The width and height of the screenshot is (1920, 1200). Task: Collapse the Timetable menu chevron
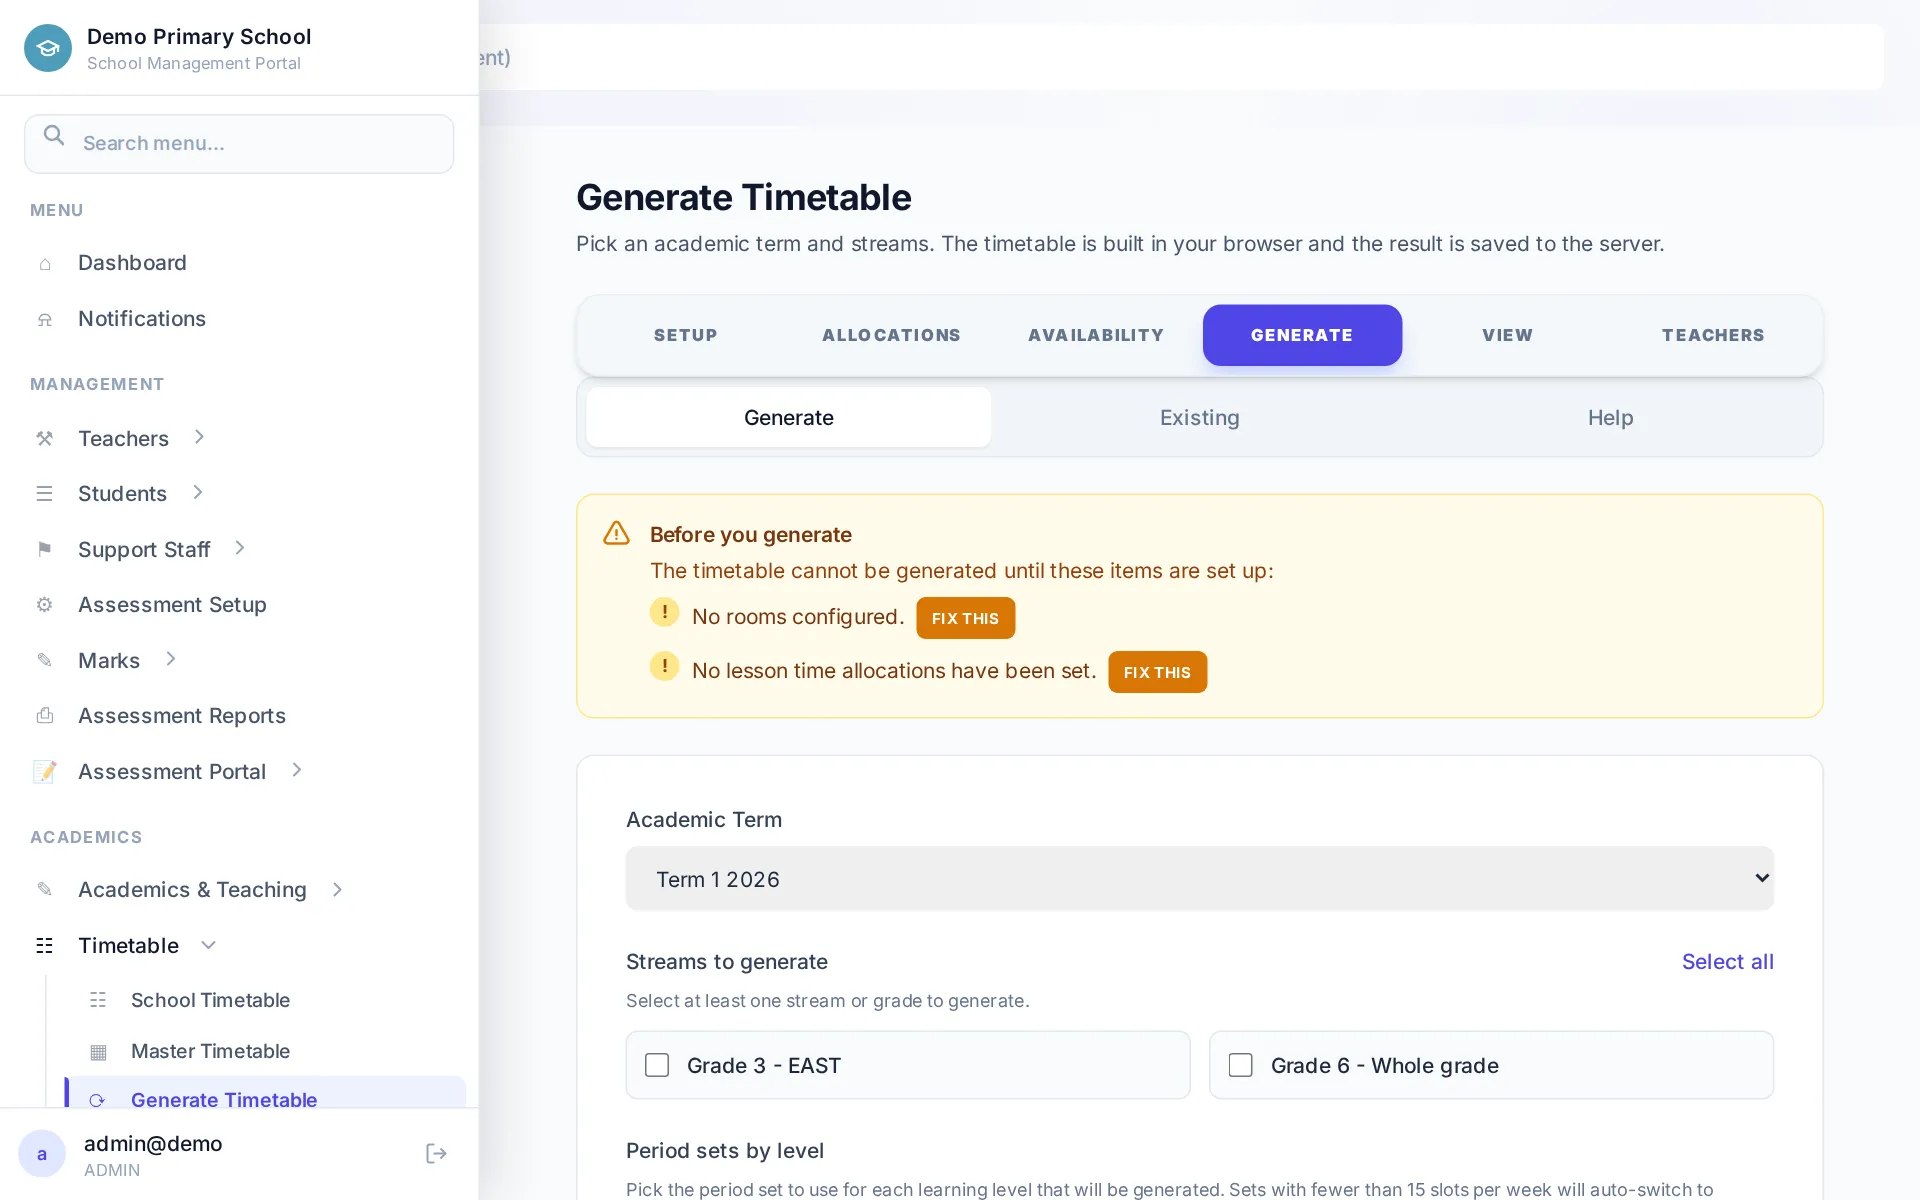tap(208, 945)
